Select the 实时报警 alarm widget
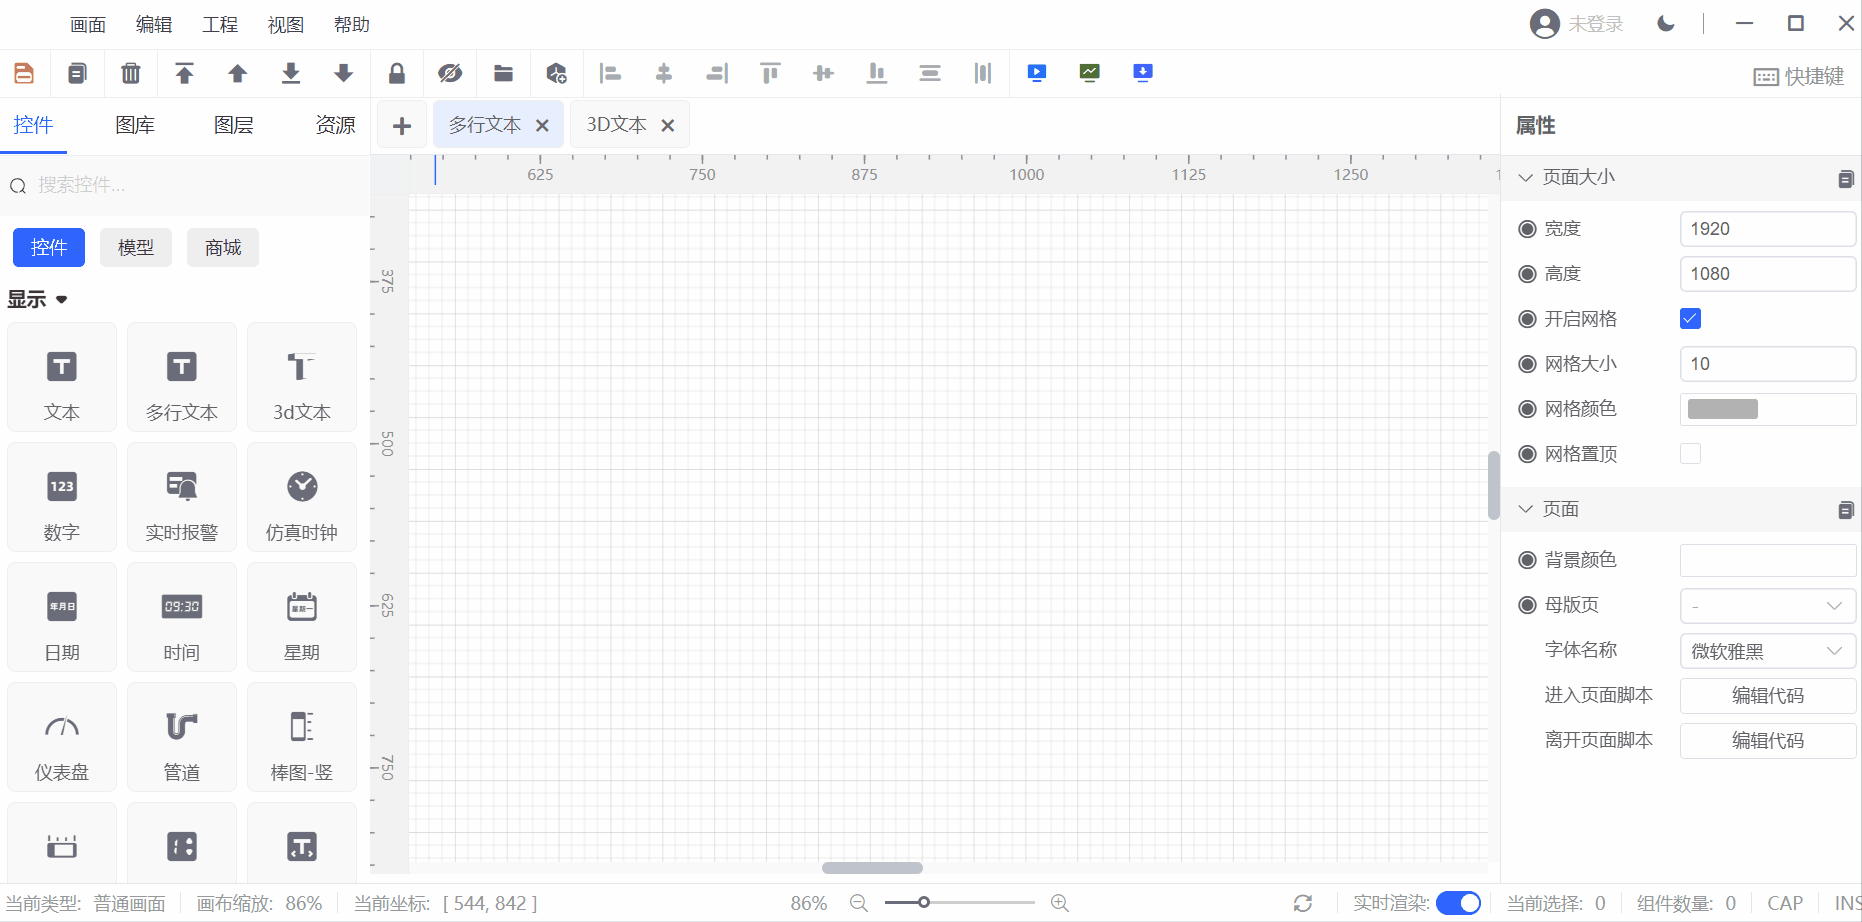This screenshot has width=1862, height=922. click(x=182, y=498)
